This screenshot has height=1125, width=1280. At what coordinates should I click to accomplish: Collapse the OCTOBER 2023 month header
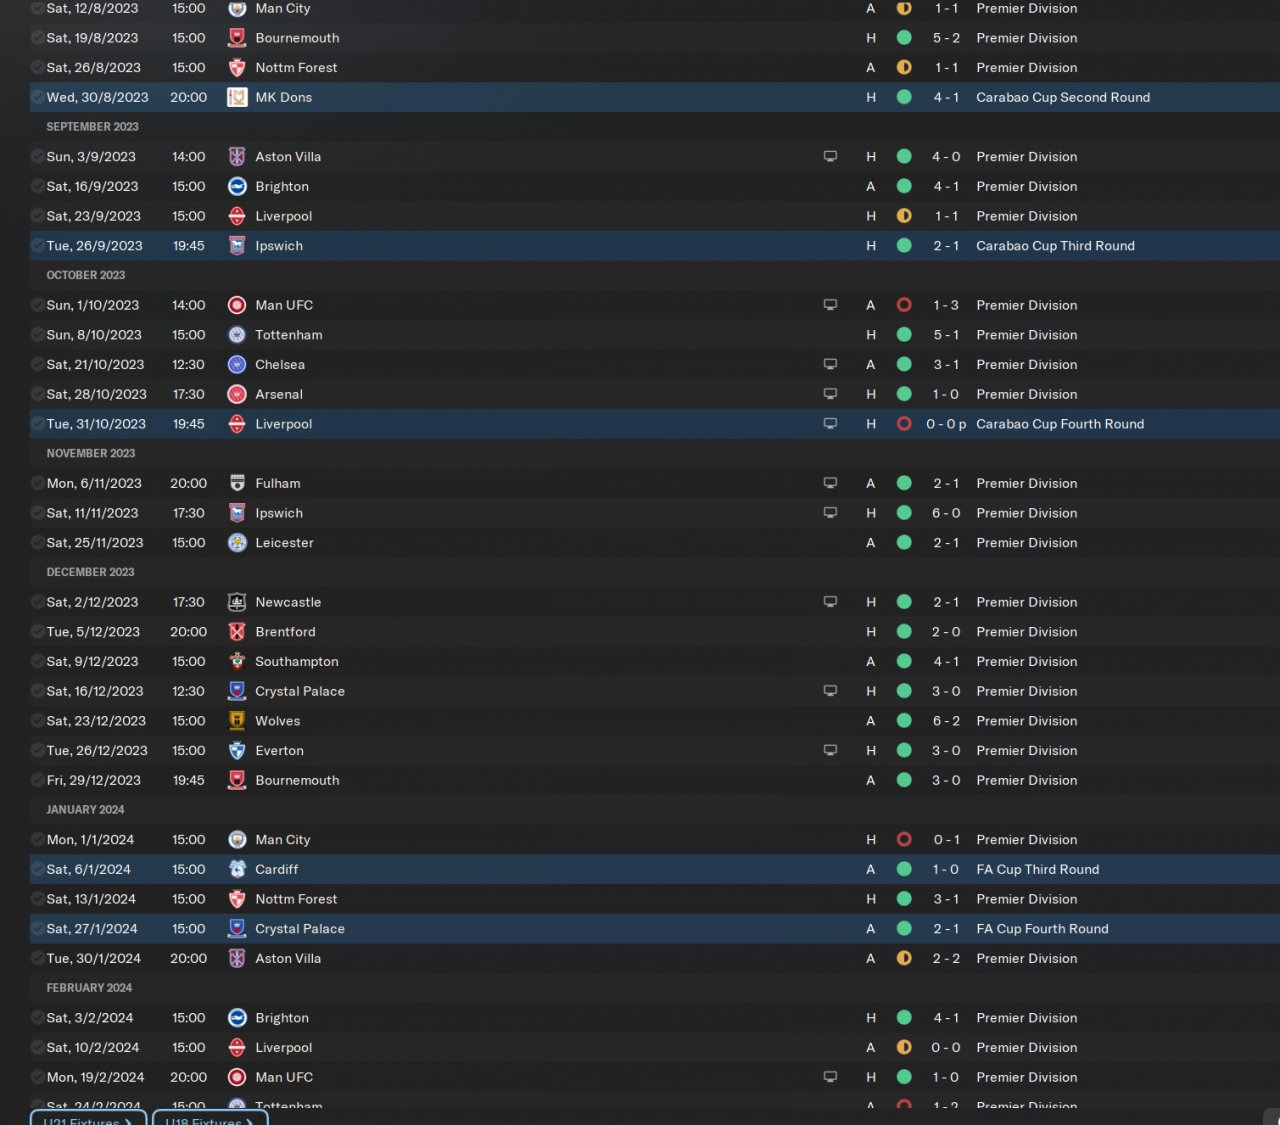click(86, 275)
